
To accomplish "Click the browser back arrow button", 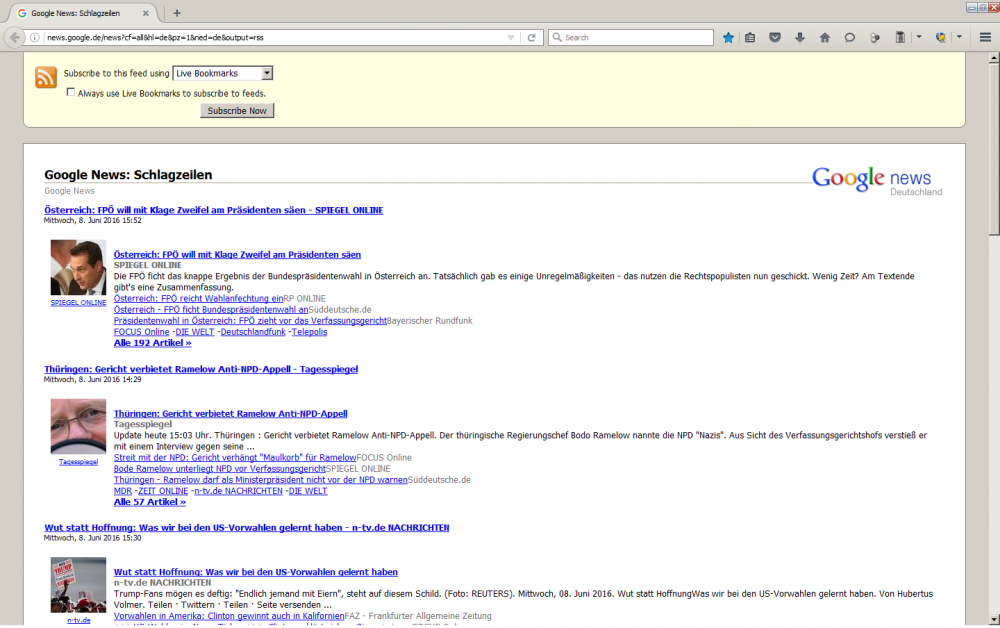I will (15, 38).
